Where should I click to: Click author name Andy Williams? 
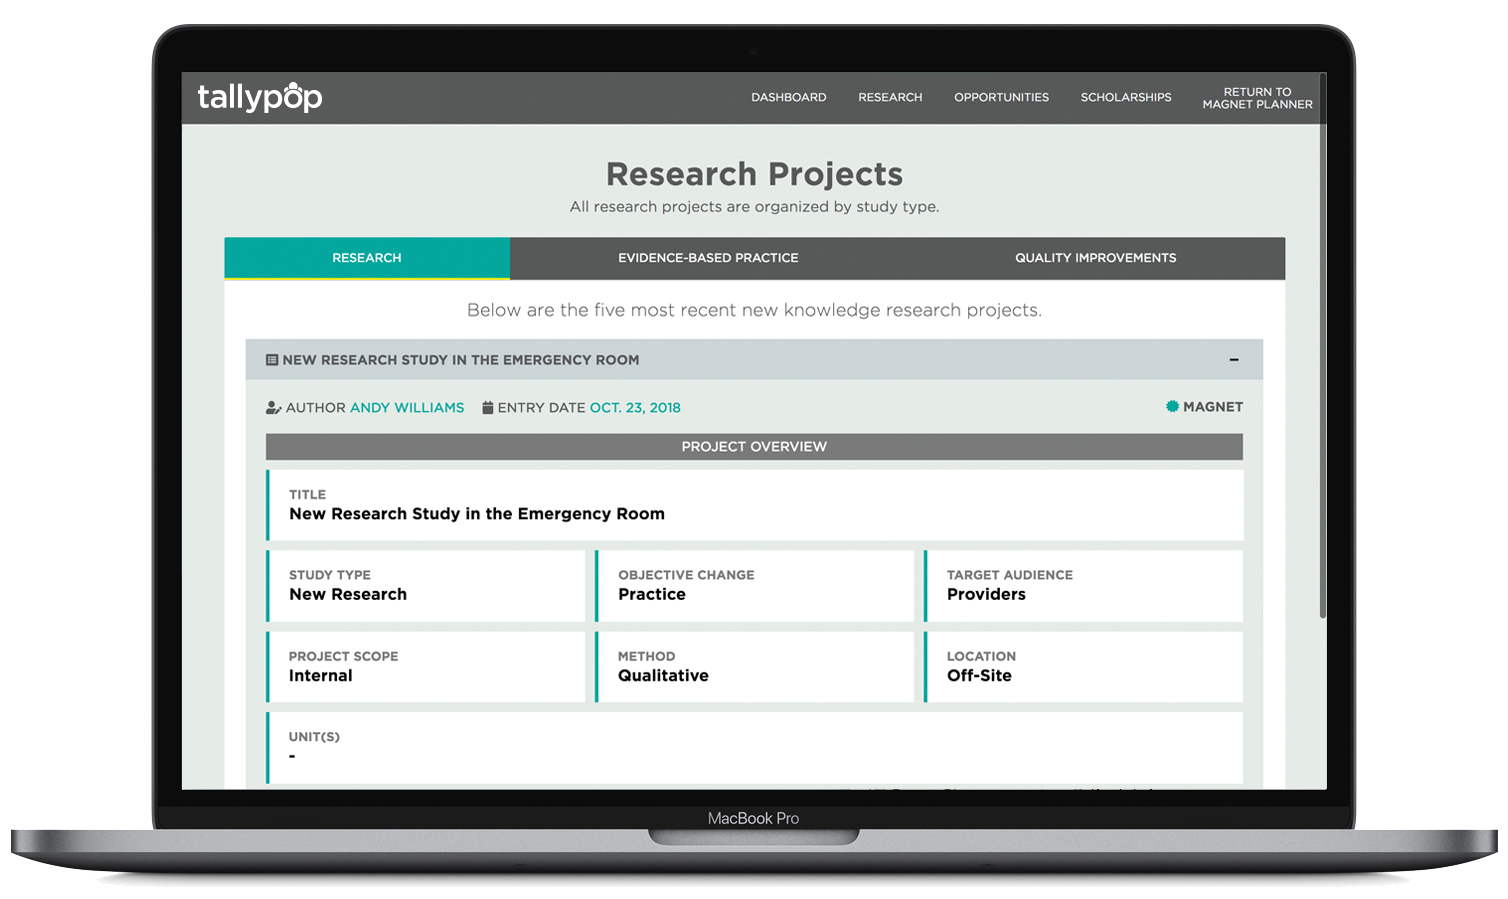click(407, 408)
